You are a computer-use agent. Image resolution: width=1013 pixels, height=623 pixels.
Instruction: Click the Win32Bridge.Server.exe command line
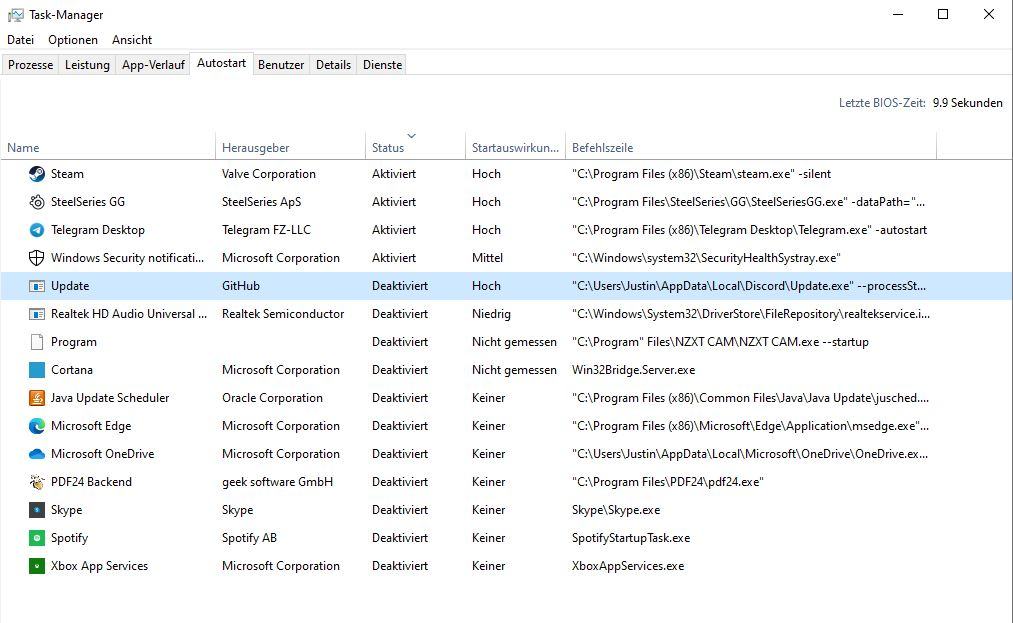coord(634,370)
